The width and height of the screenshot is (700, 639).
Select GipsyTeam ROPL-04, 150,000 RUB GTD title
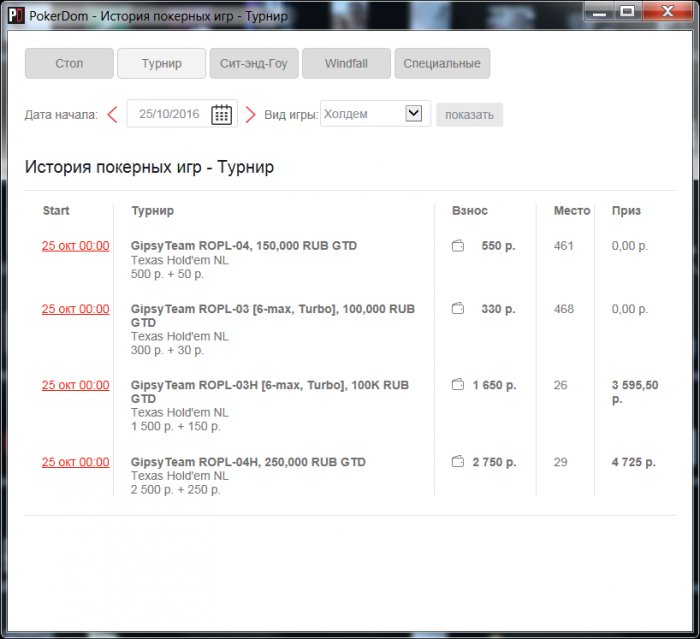244,246
